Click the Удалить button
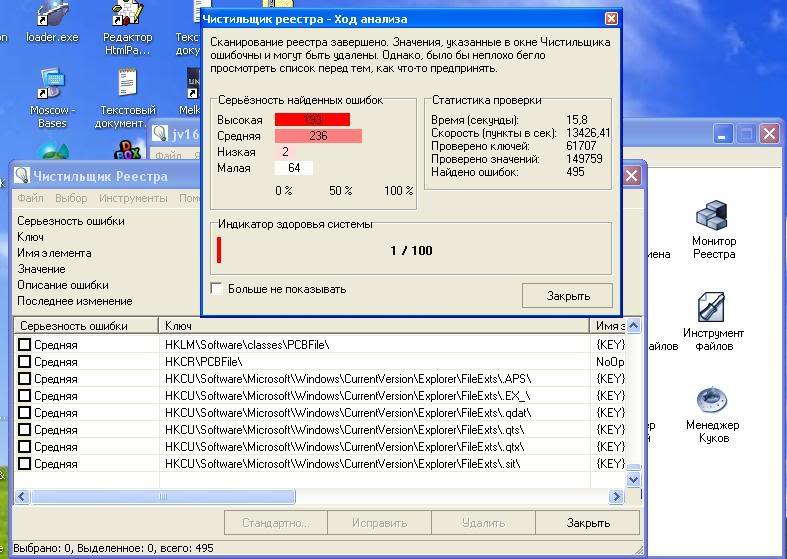Viewport: 787px width, 559px height. [x=483, y=523]
